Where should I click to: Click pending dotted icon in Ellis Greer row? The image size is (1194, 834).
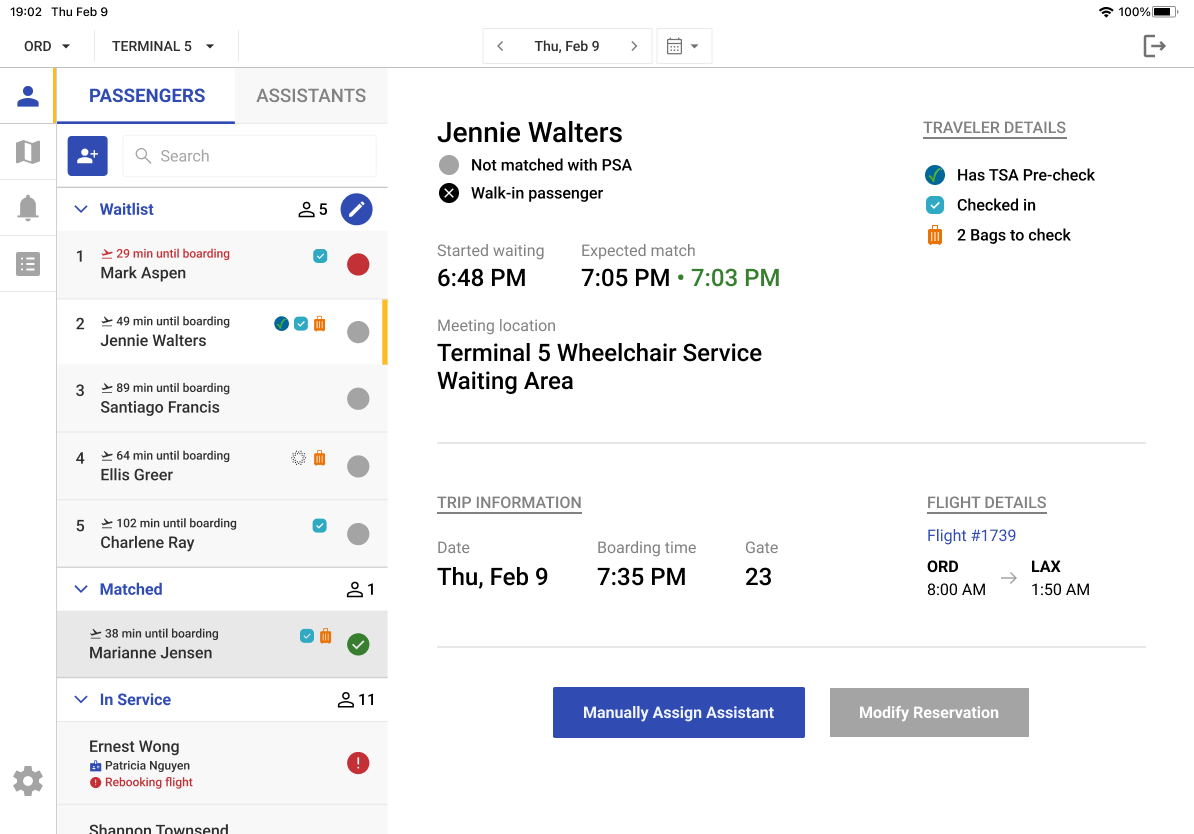tap(298, 458)
